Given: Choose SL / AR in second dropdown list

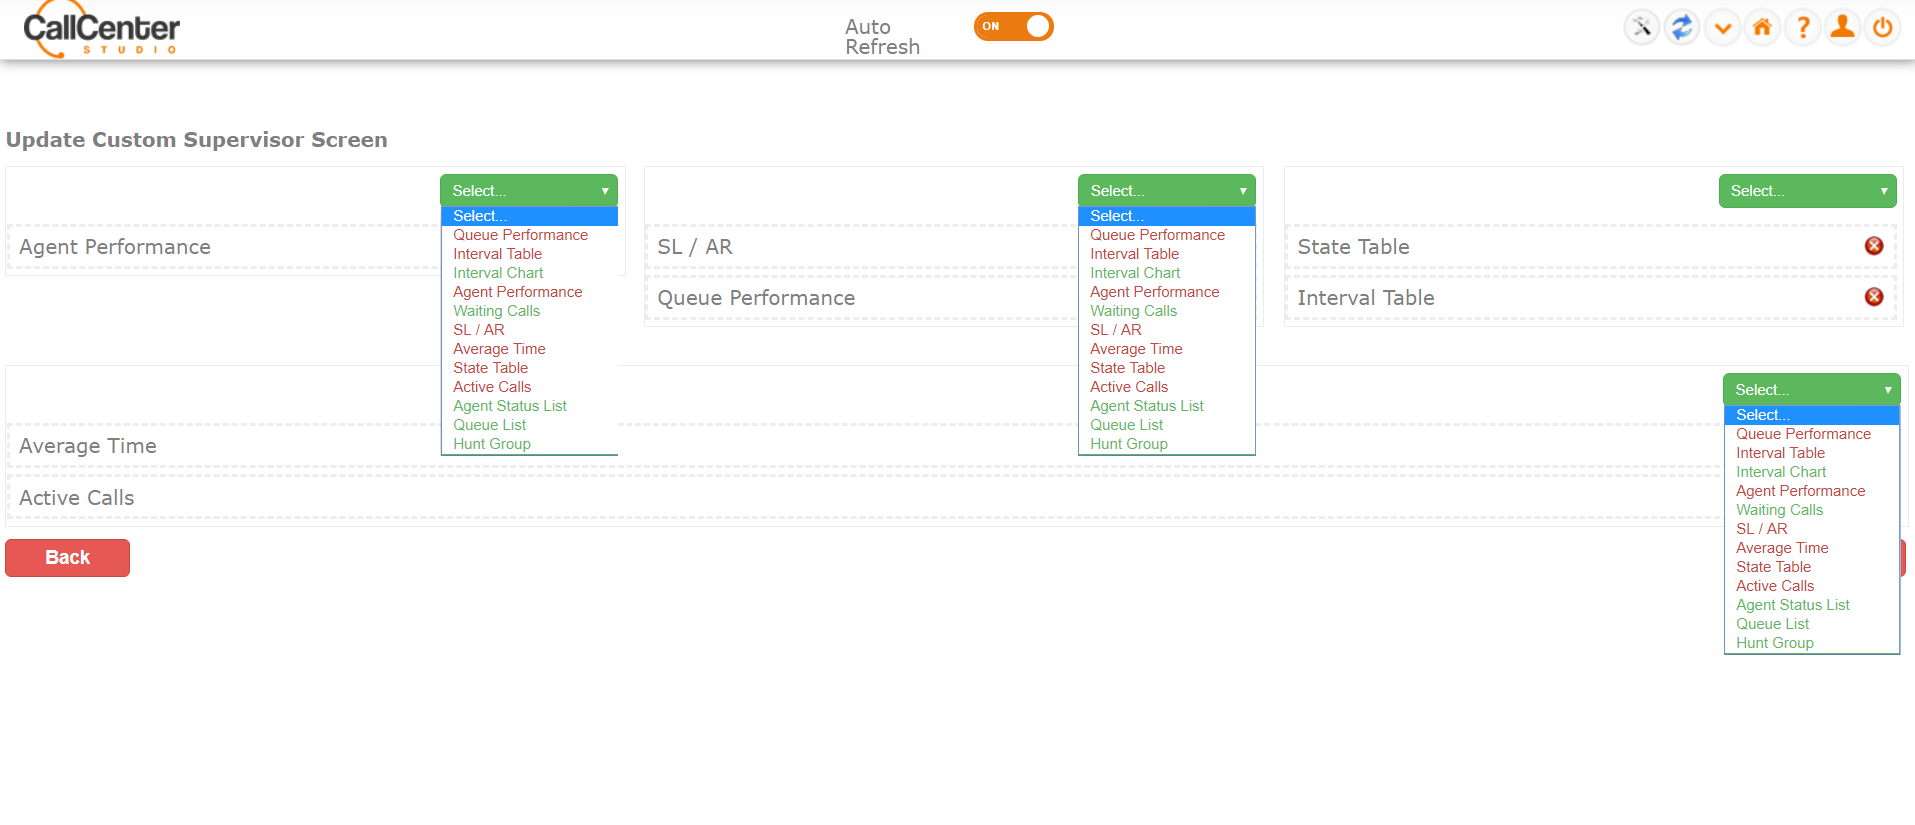Looking at the screenshot, I should [1166, 330].
